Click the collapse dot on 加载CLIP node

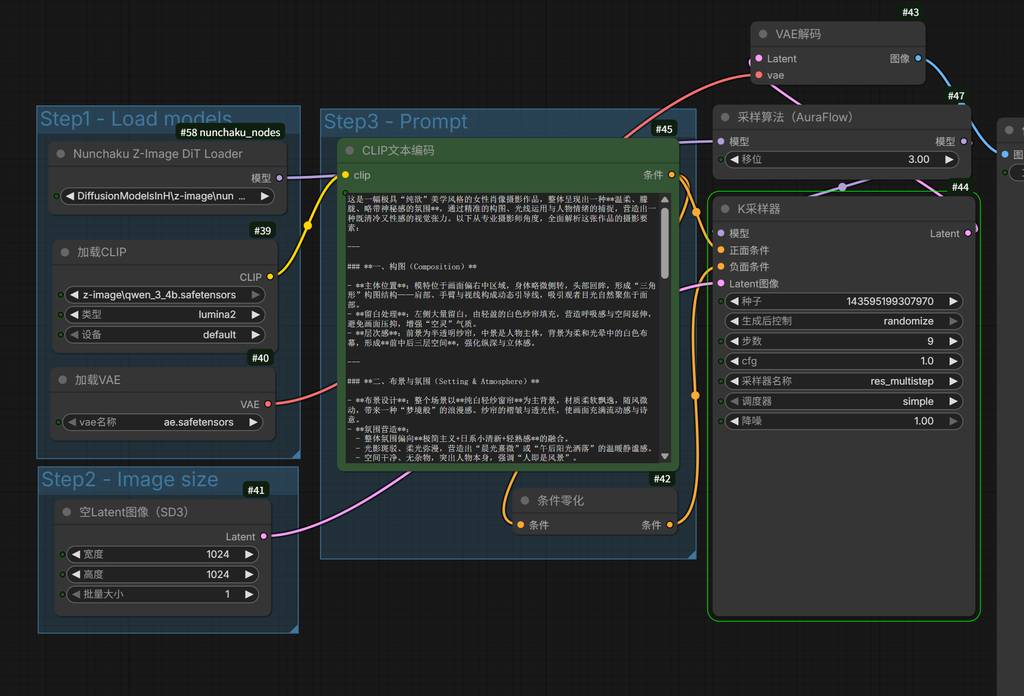(x=65, y=252)
